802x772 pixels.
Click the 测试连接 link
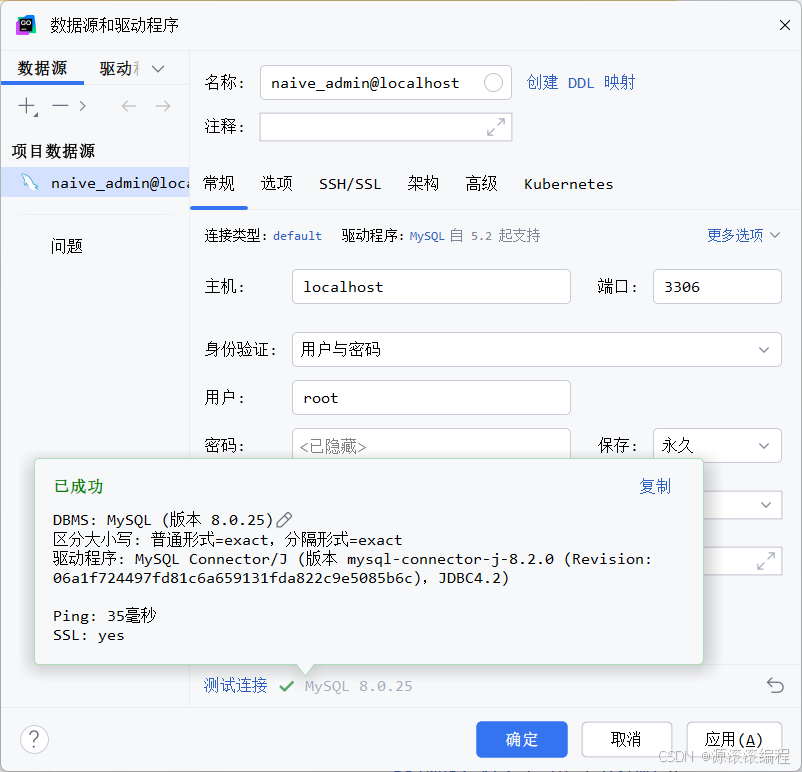point(235,685)
